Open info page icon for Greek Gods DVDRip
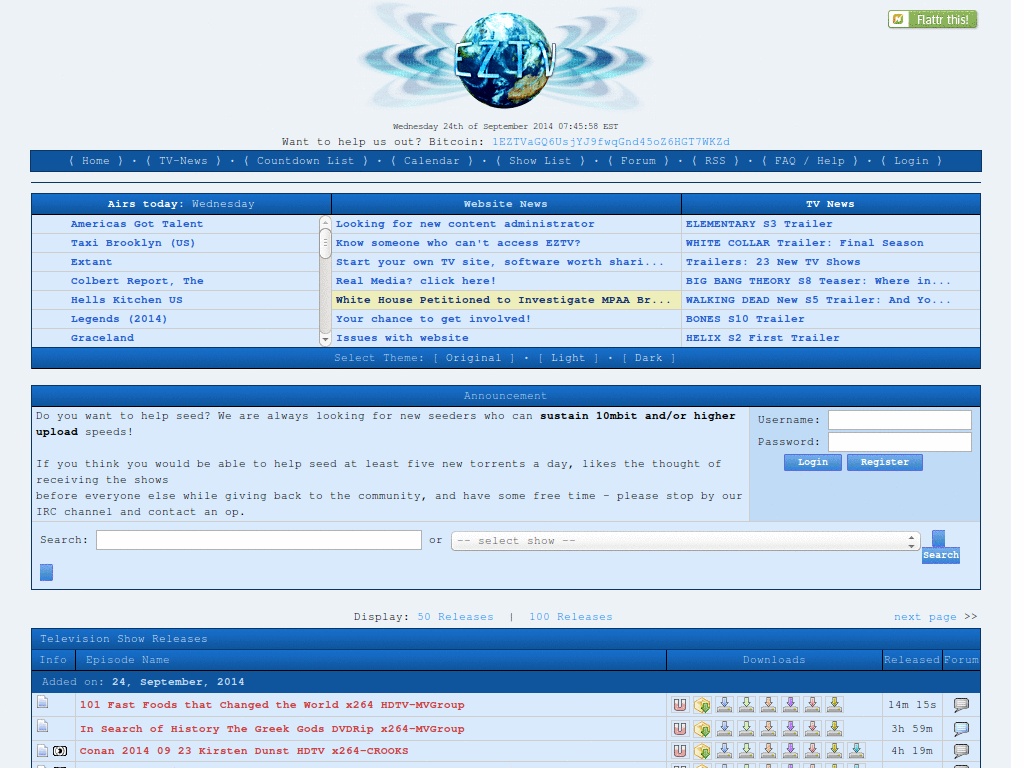1024x768 pixels. point(42,726)
